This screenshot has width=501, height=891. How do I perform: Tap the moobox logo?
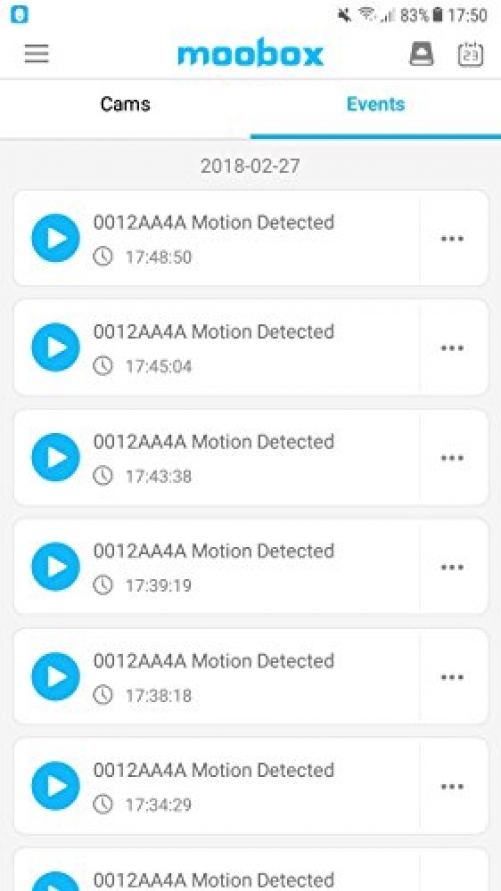click(x=250, y=55)
